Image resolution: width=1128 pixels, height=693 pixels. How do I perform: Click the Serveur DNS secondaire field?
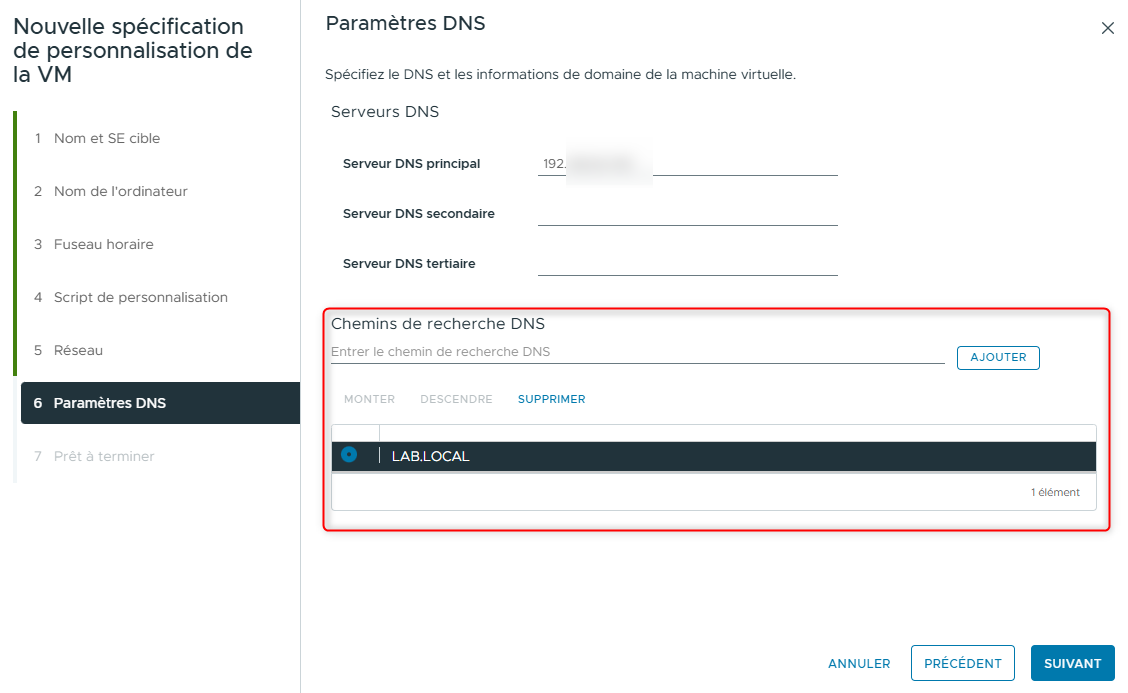point(687,213)
